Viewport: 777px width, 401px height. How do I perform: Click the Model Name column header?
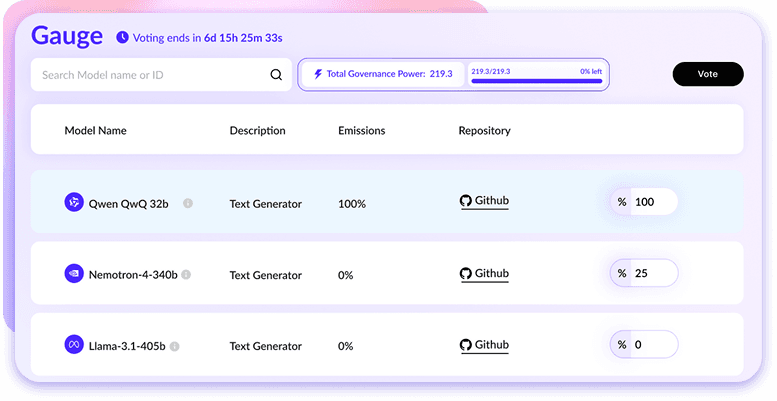pyautogui.click(x=95, y=131)
